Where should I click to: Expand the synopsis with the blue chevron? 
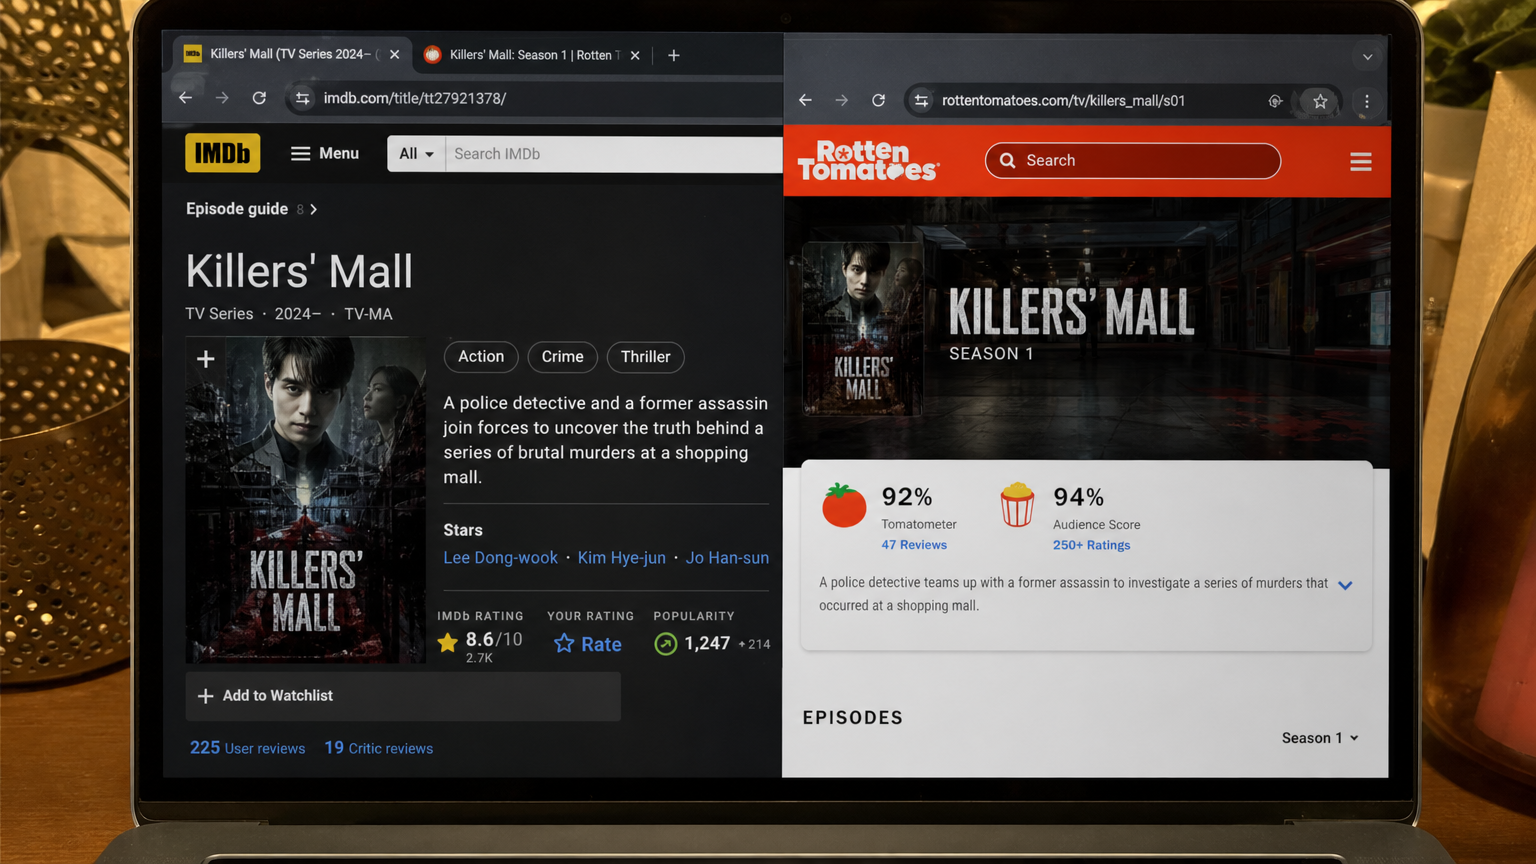(x=1345, y=586)
